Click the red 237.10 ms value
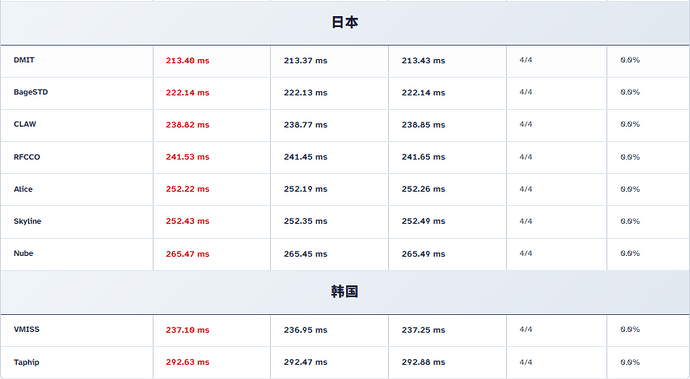The image size is (690, 379). (187, 330)
